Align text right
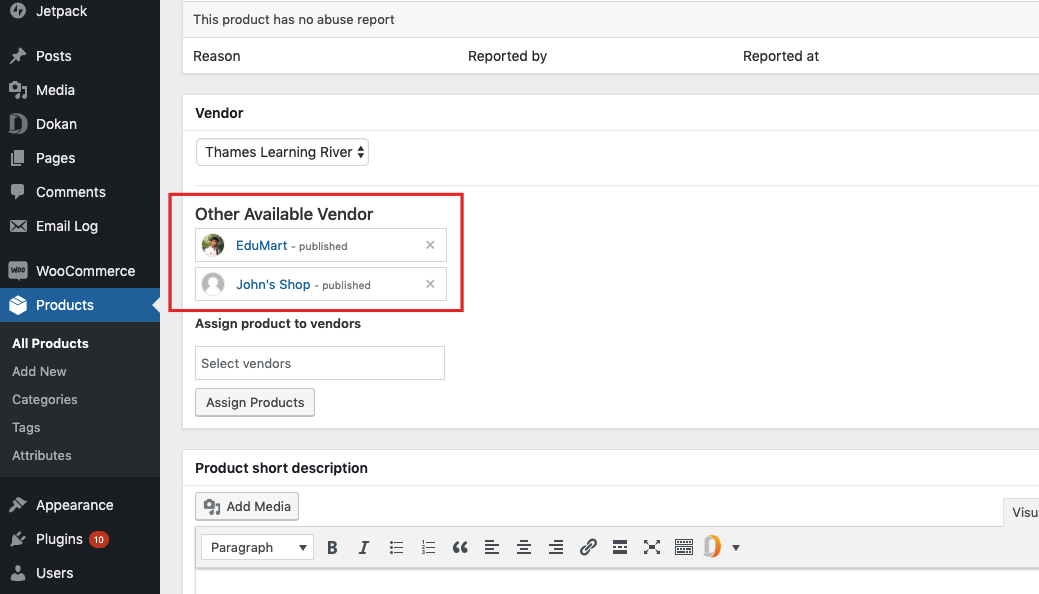 pos(556,548)
